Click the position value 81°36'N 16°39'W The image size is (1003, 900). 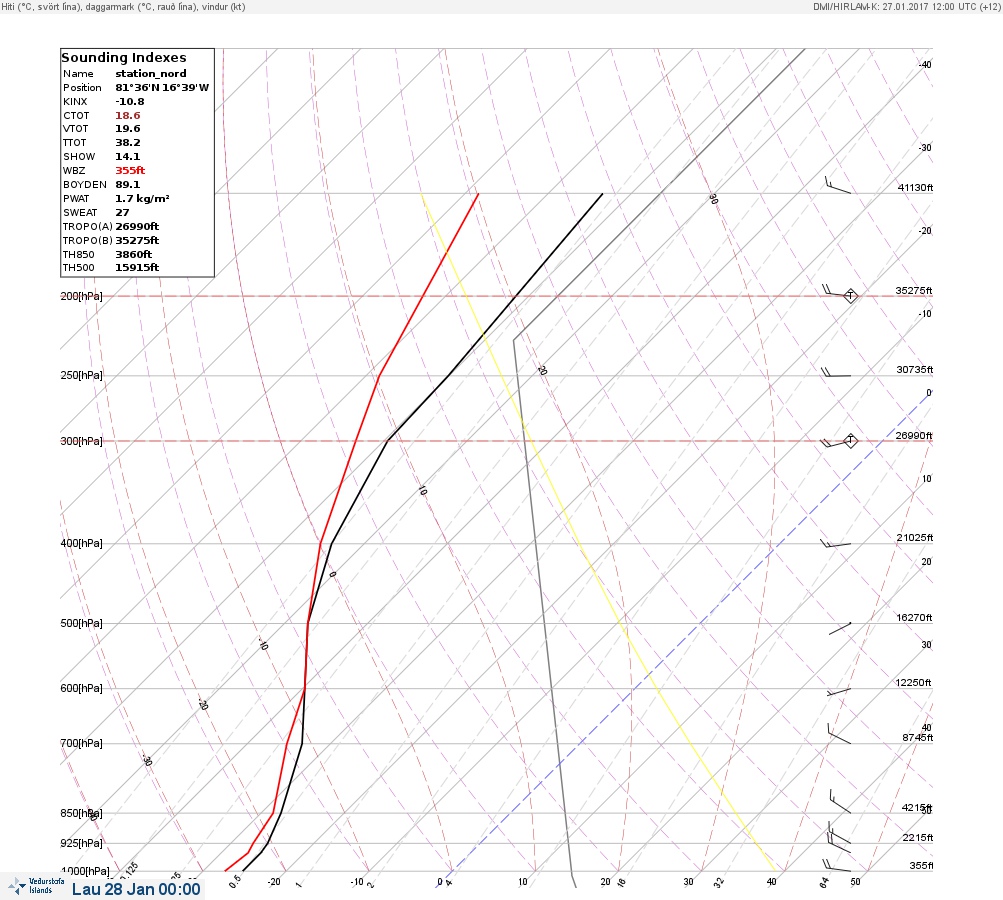[162, 88]
